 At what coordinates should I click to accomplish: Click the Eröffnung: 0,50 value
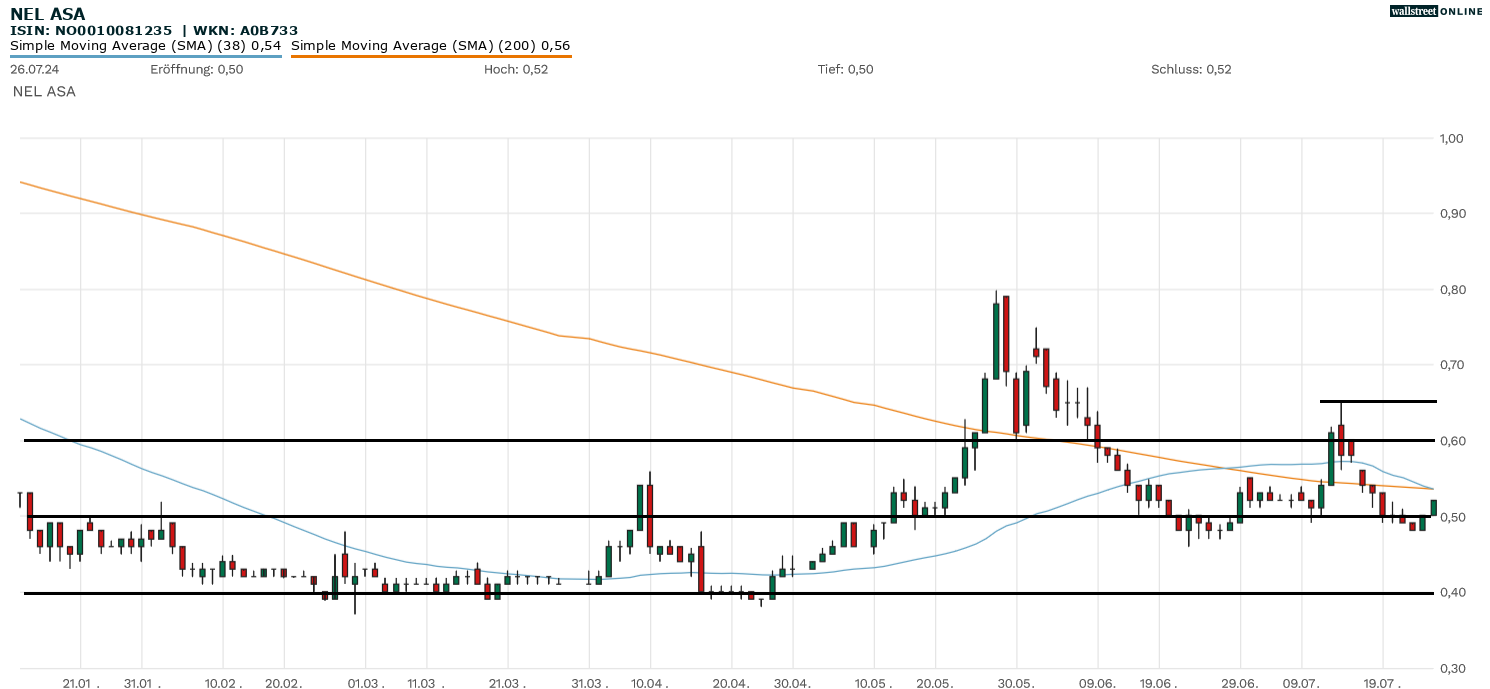197,70
